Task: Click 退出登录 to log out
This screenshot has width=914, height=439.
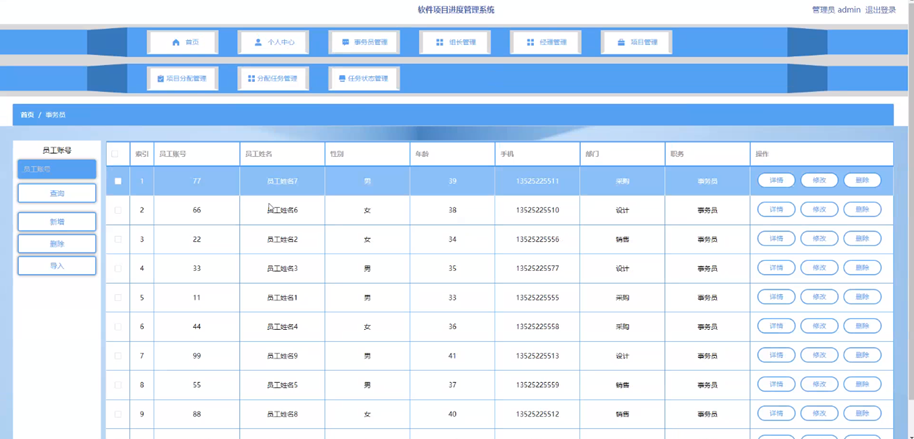Action: click(x=881, y=10)
